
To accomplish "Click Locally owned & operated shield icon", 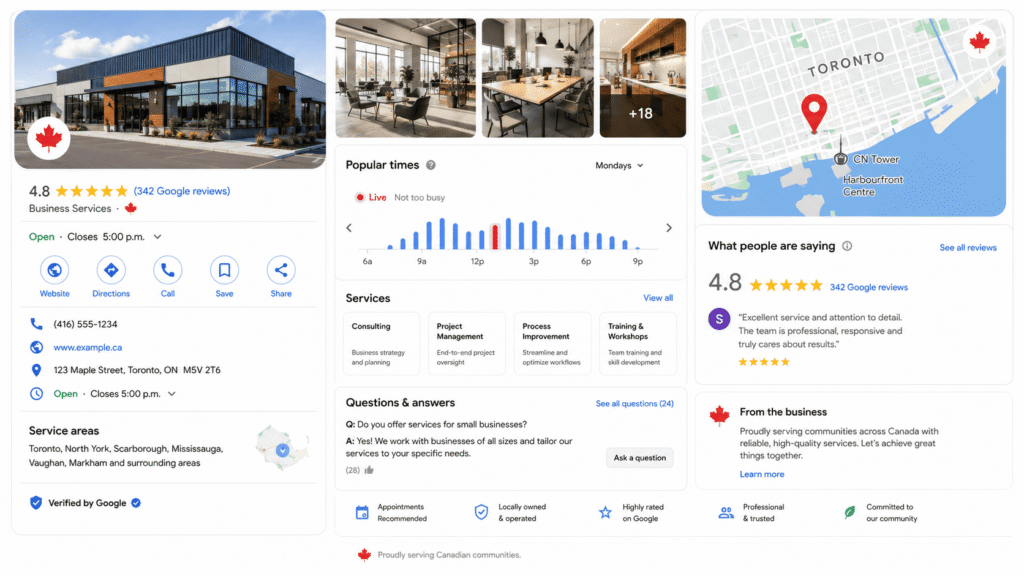I will [481, 513].
